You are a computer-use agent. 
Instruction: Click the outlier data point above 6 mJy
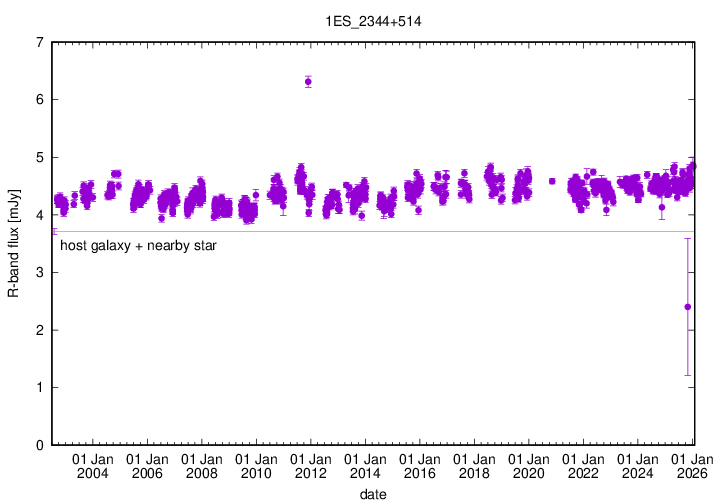[x=308, y=82]
